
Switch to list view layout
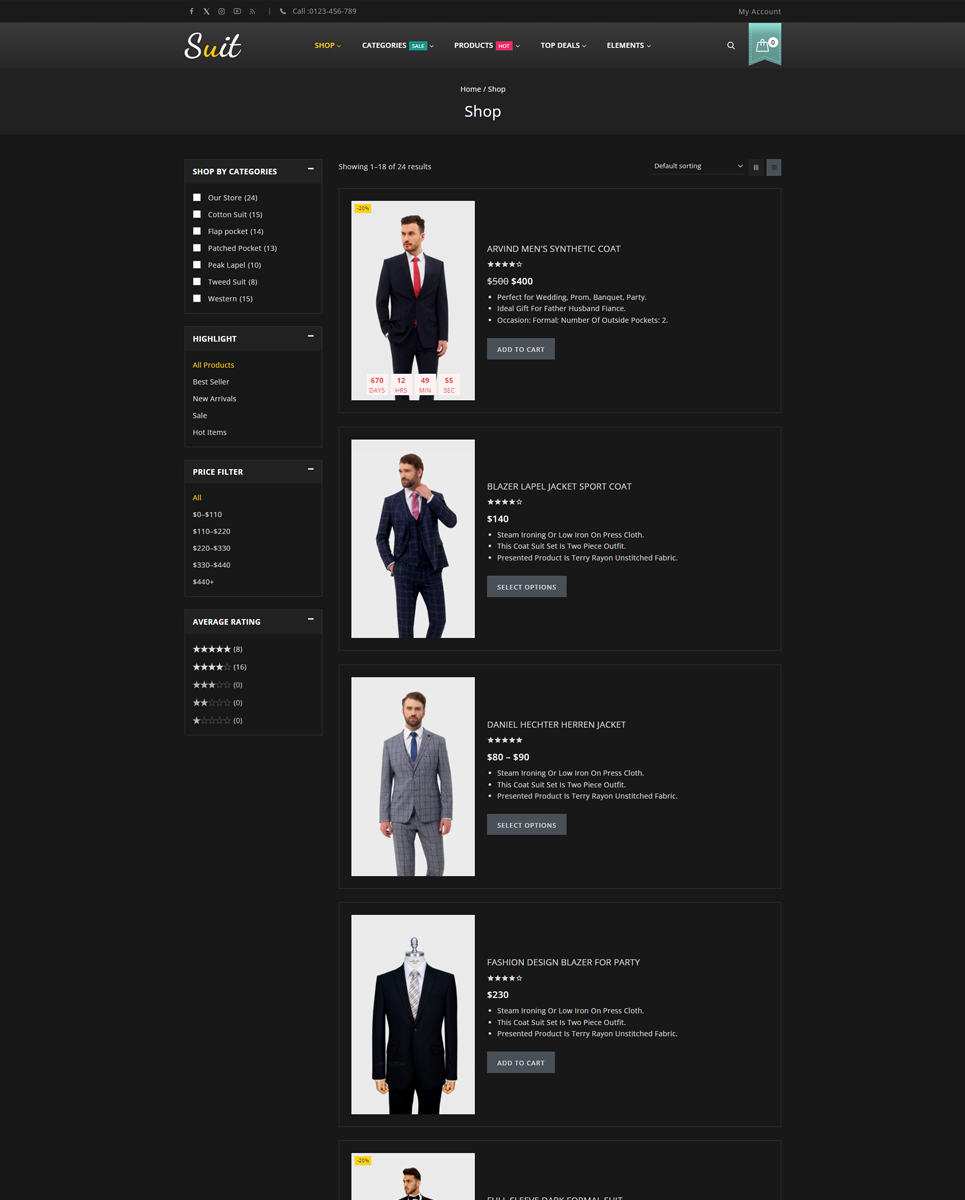tap(773, 167)
